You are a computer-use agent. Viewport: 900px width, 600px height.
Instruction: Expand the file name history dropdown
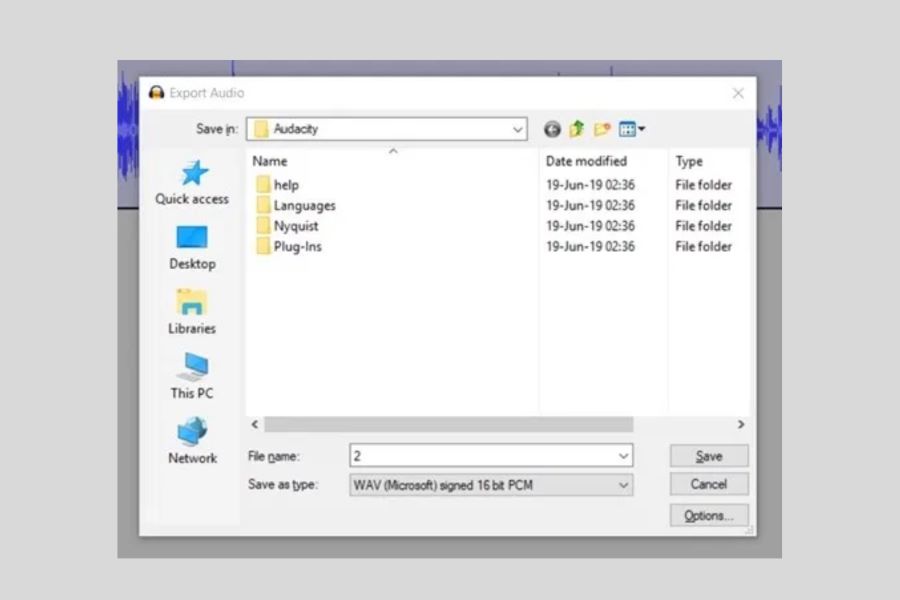(x=621, y=455)
